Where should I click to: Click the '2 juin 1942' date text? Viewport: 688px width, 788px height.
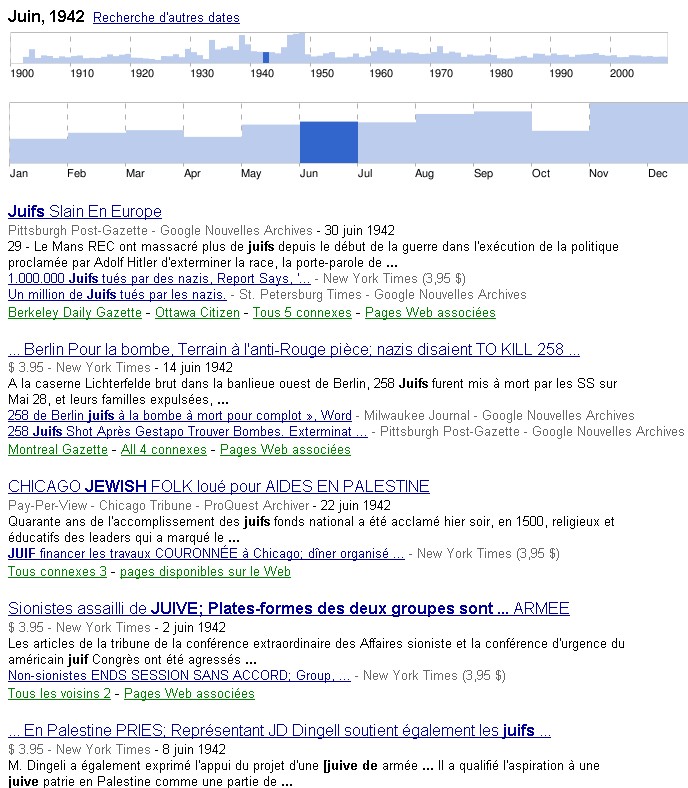(194, 628)
